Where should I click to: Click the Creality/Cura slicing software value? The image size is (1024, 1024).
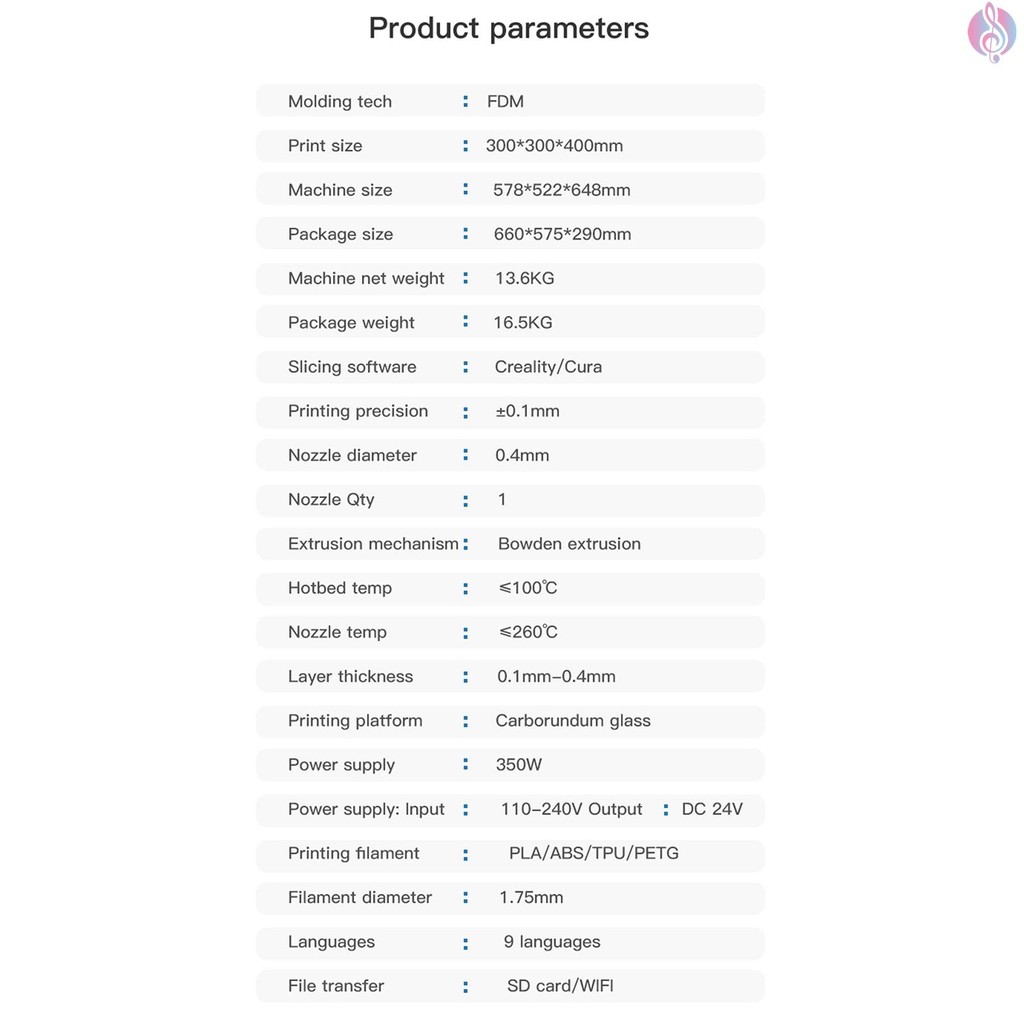coord(548,367)
